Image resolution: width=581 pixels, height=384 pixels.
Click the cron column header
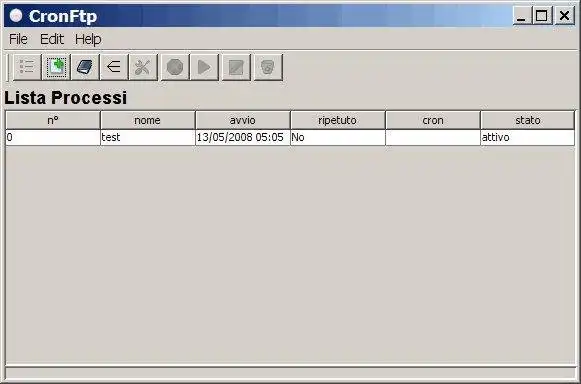click(433, 120)
